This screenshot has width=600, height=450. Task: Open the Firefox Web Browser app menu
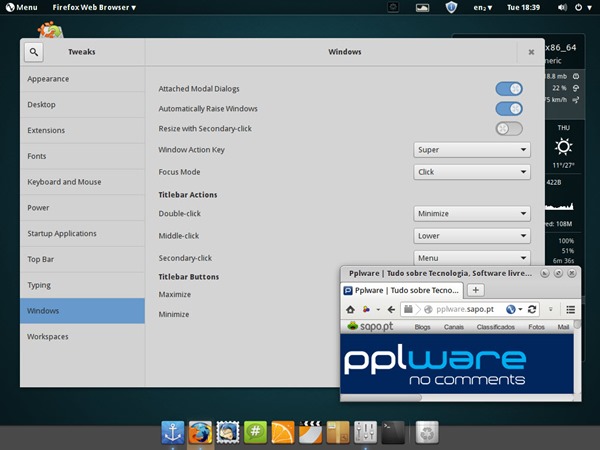click(94, 7)
